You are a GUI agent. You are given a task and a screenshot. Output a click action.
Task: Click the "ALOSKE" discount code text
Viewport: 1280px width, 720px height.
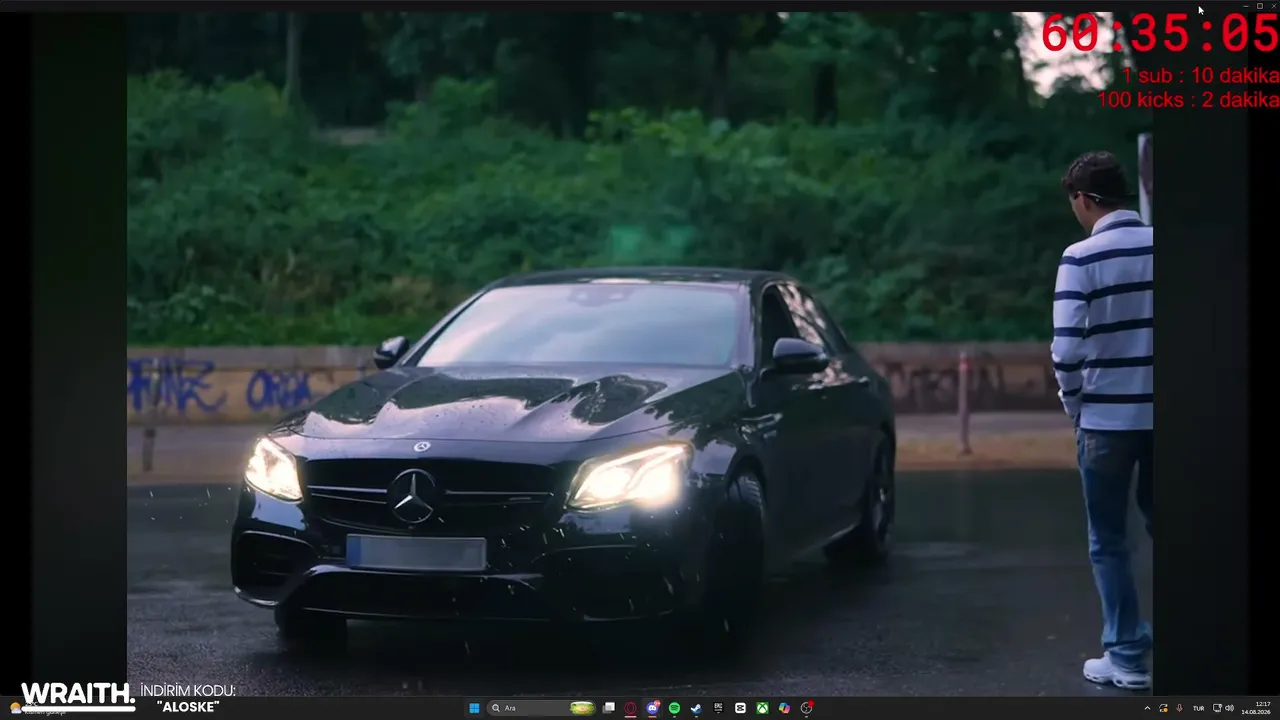tap(188, 707)
